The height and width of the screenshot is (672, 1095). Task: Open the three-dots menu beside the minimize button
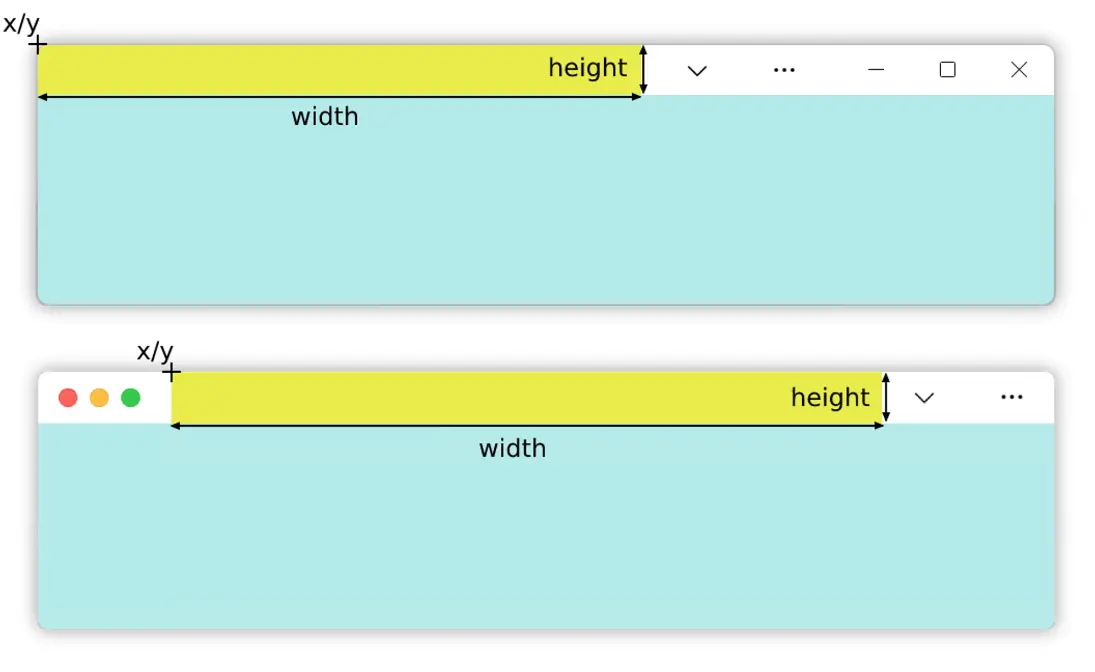point(784,70)
